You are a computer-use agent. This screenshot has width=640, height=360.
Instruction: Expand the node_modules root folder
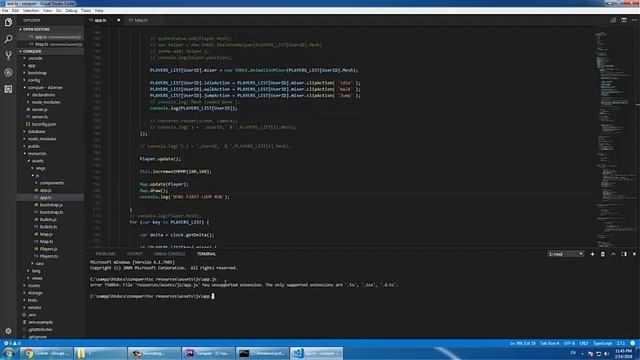(x=42, y=139)
